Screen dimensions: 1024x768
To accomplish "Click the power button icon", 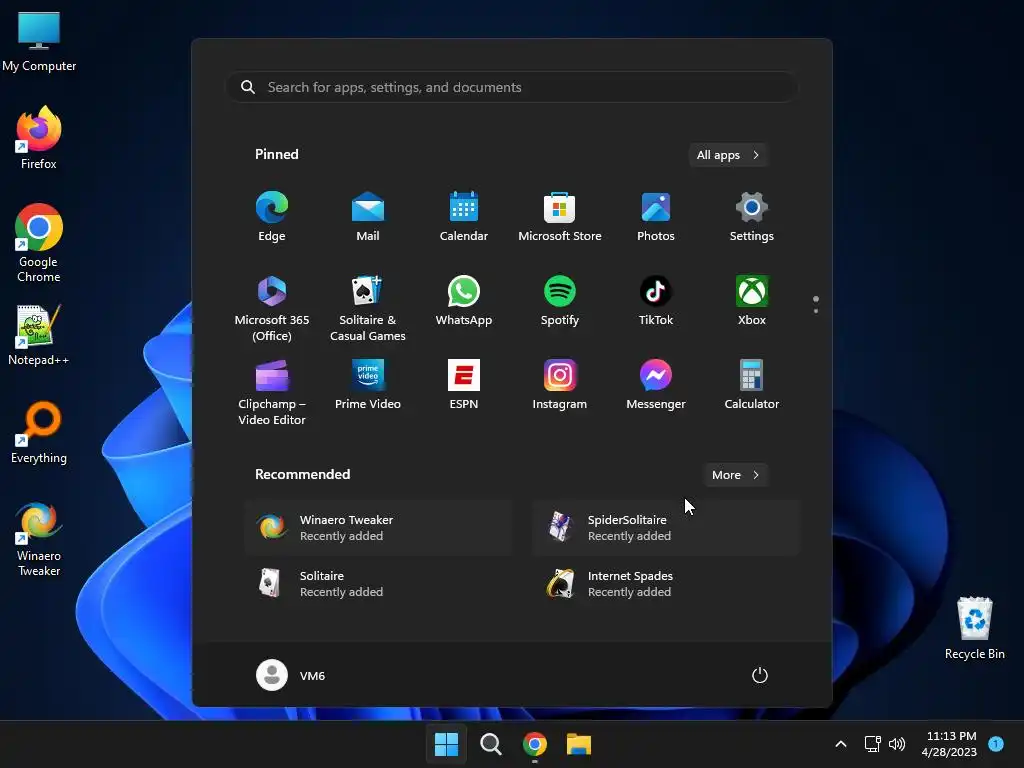I will (x=760, y=675).
